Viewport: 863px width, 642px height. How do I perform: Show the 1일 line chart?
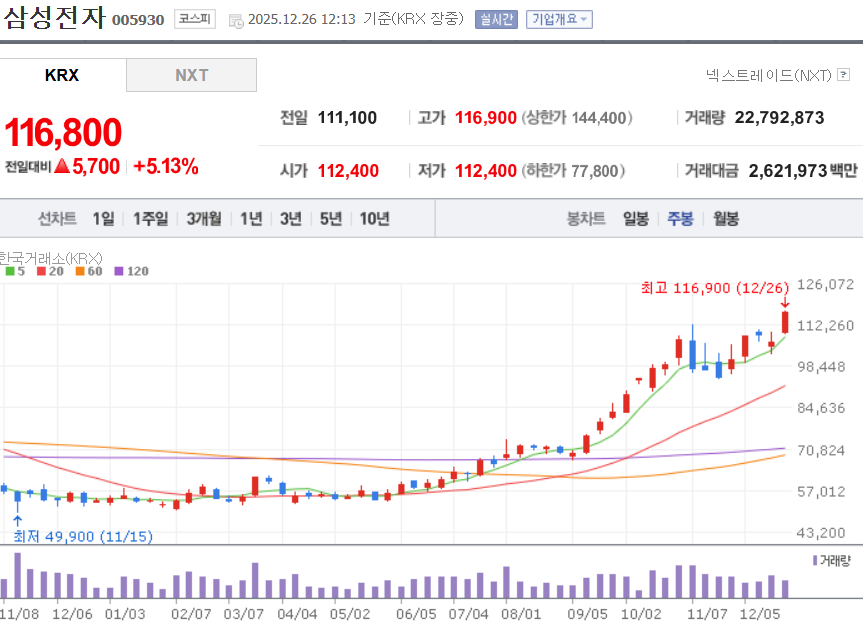103,219
